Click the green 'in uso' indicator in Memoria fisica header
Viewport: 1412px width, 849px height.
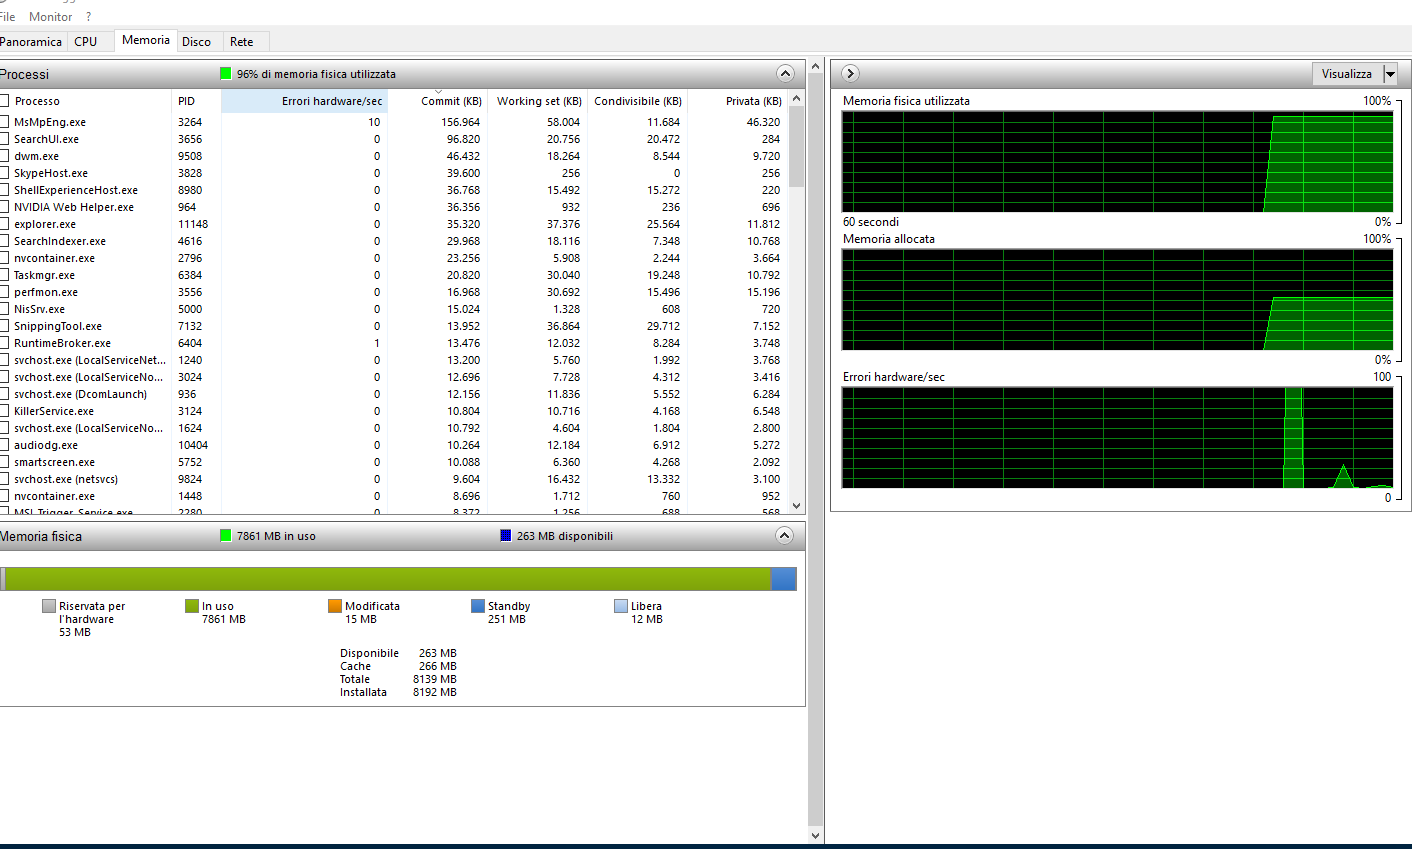tap(226, 536)
